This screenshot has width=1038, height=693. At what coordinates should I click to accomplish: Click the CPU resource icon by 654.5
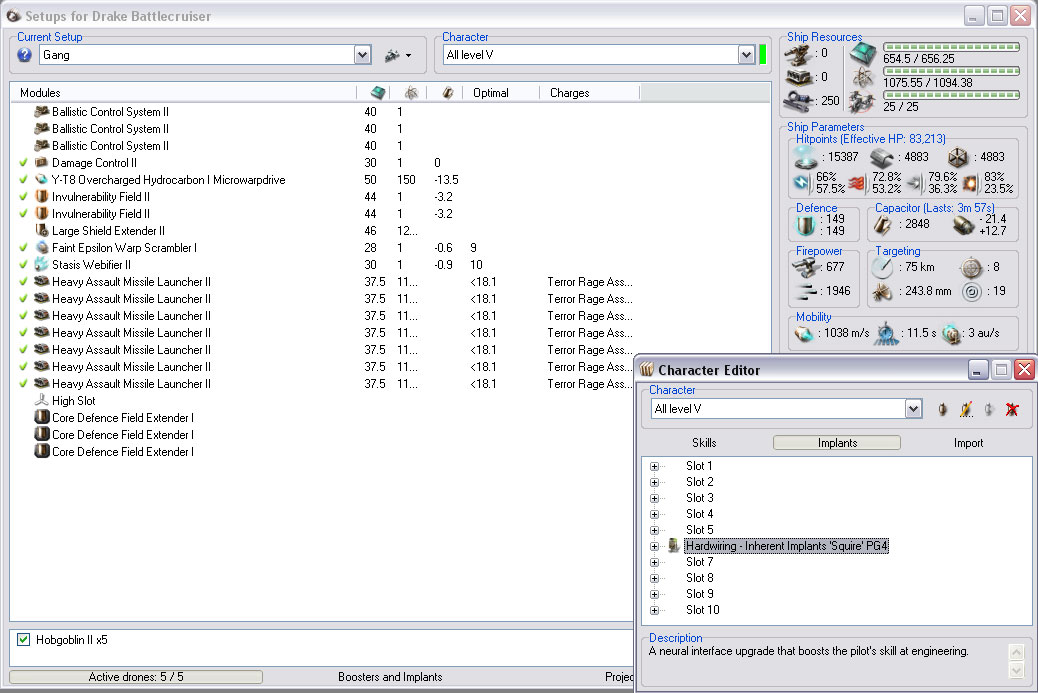tap(863, 52)
